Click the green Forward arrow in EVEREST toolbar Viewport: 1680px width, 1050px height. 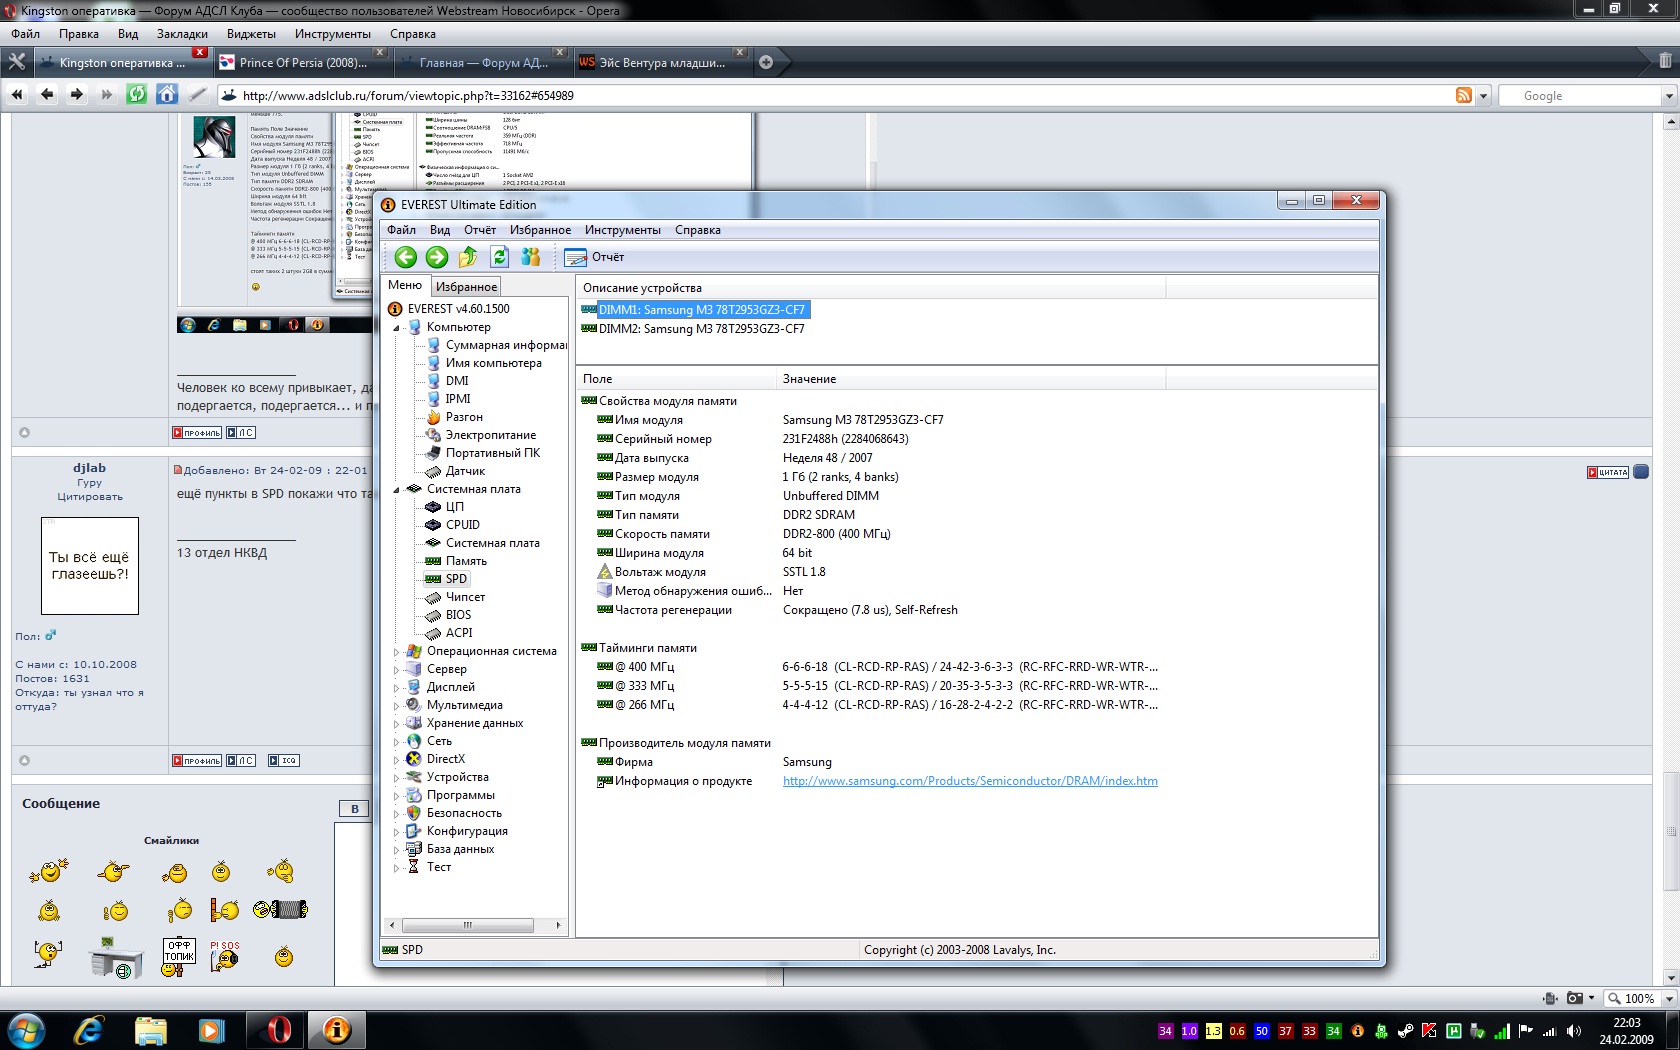point(437,257)
